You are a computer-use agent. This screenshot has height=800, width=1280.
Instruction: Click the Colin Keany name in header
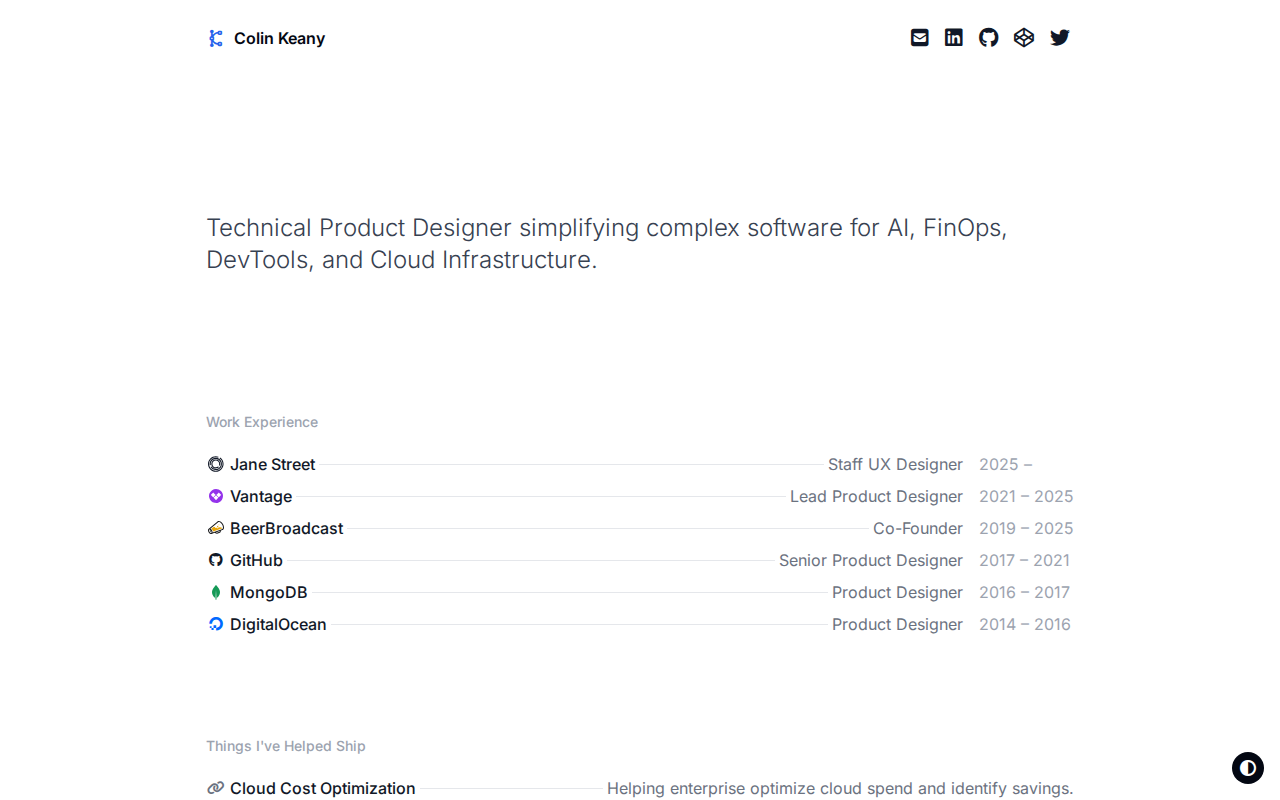(x=279, y=39)
